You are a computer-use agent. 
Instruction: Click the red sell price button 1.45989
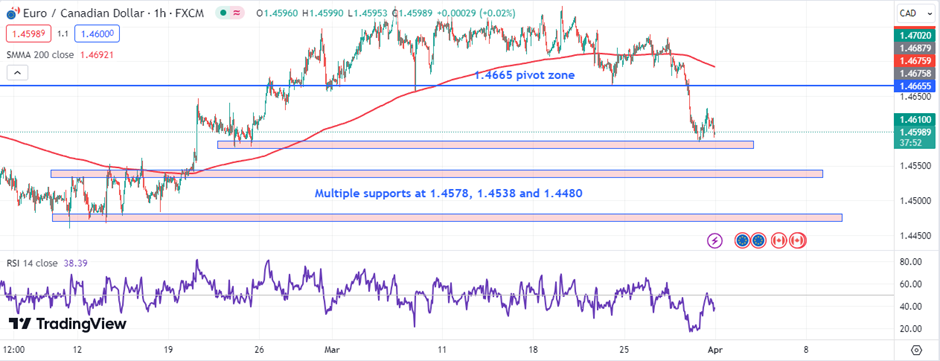pos(29,34)
